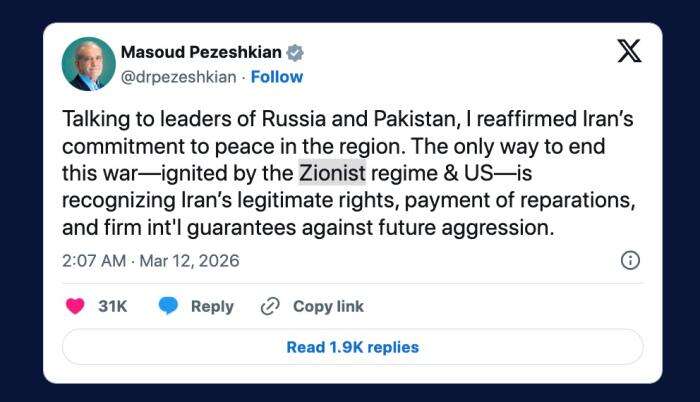Visit the @drpezeshkian handle link

coord(178,77)
